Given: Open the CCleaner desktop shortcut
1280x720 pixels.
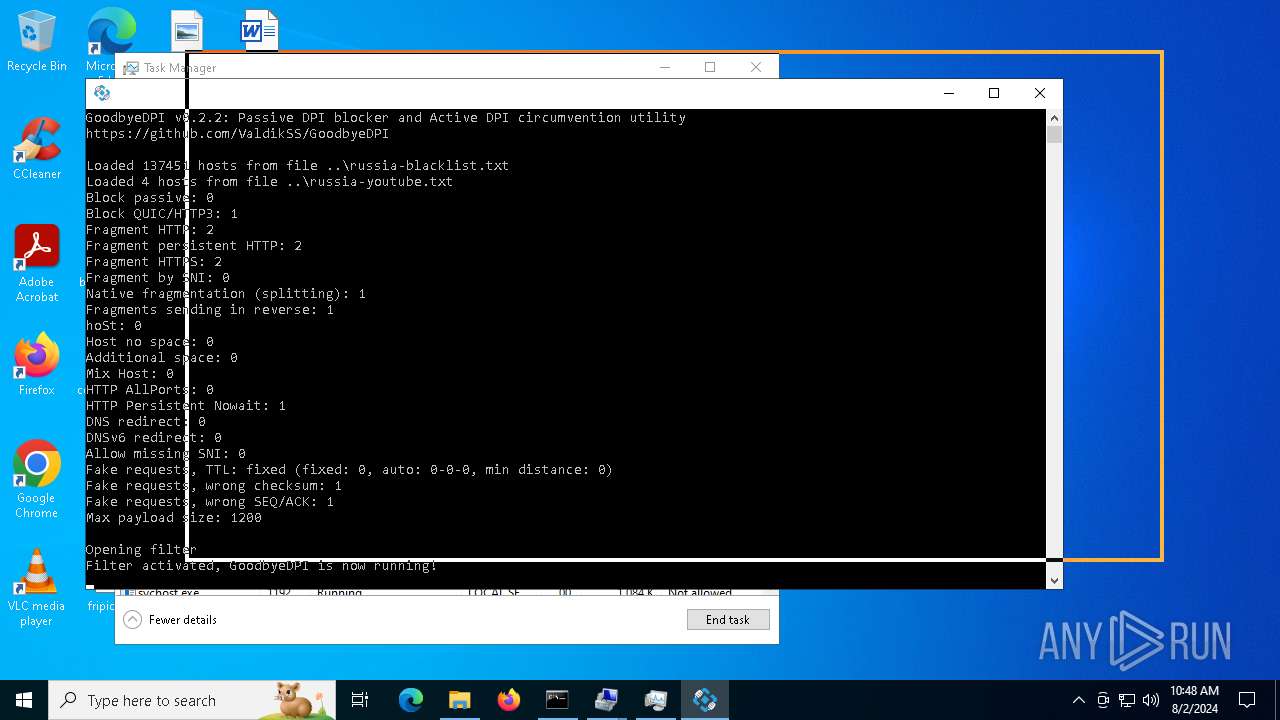Looking at the screenshot, I should 36,149.
